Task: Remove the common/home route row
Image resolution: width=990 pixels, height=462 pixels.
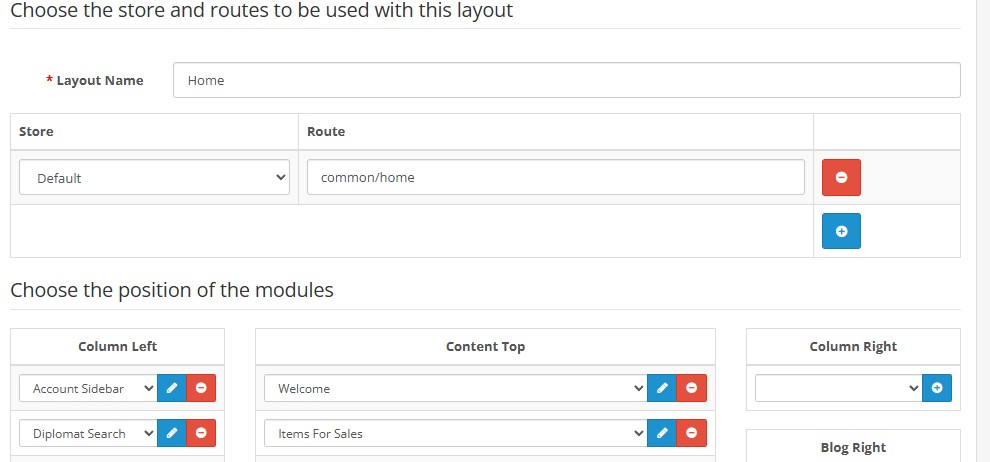Action: tap(841, 177)
